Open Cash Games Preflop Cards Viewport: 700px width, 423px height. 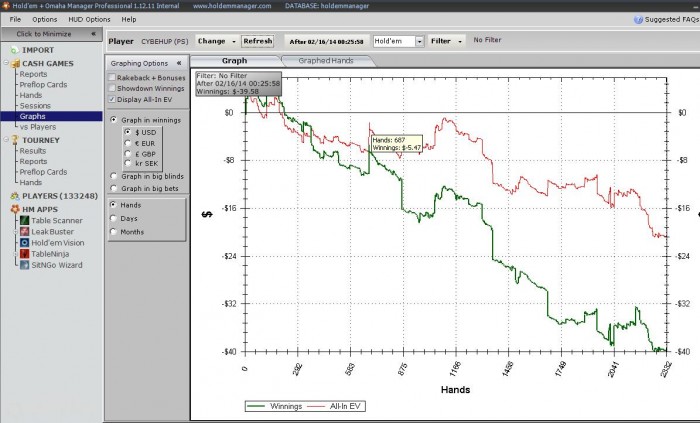43,84
